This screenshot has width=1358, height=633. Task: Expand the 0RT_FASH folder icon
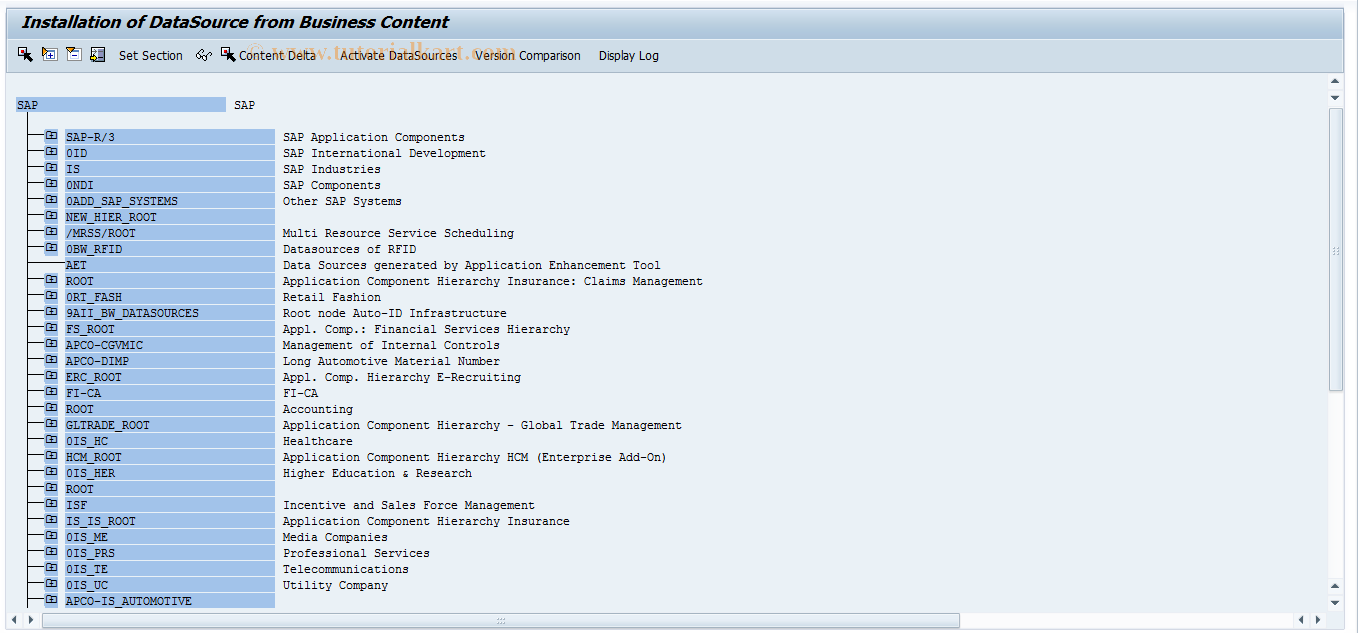pyautogui.click(x=51, y=296)
